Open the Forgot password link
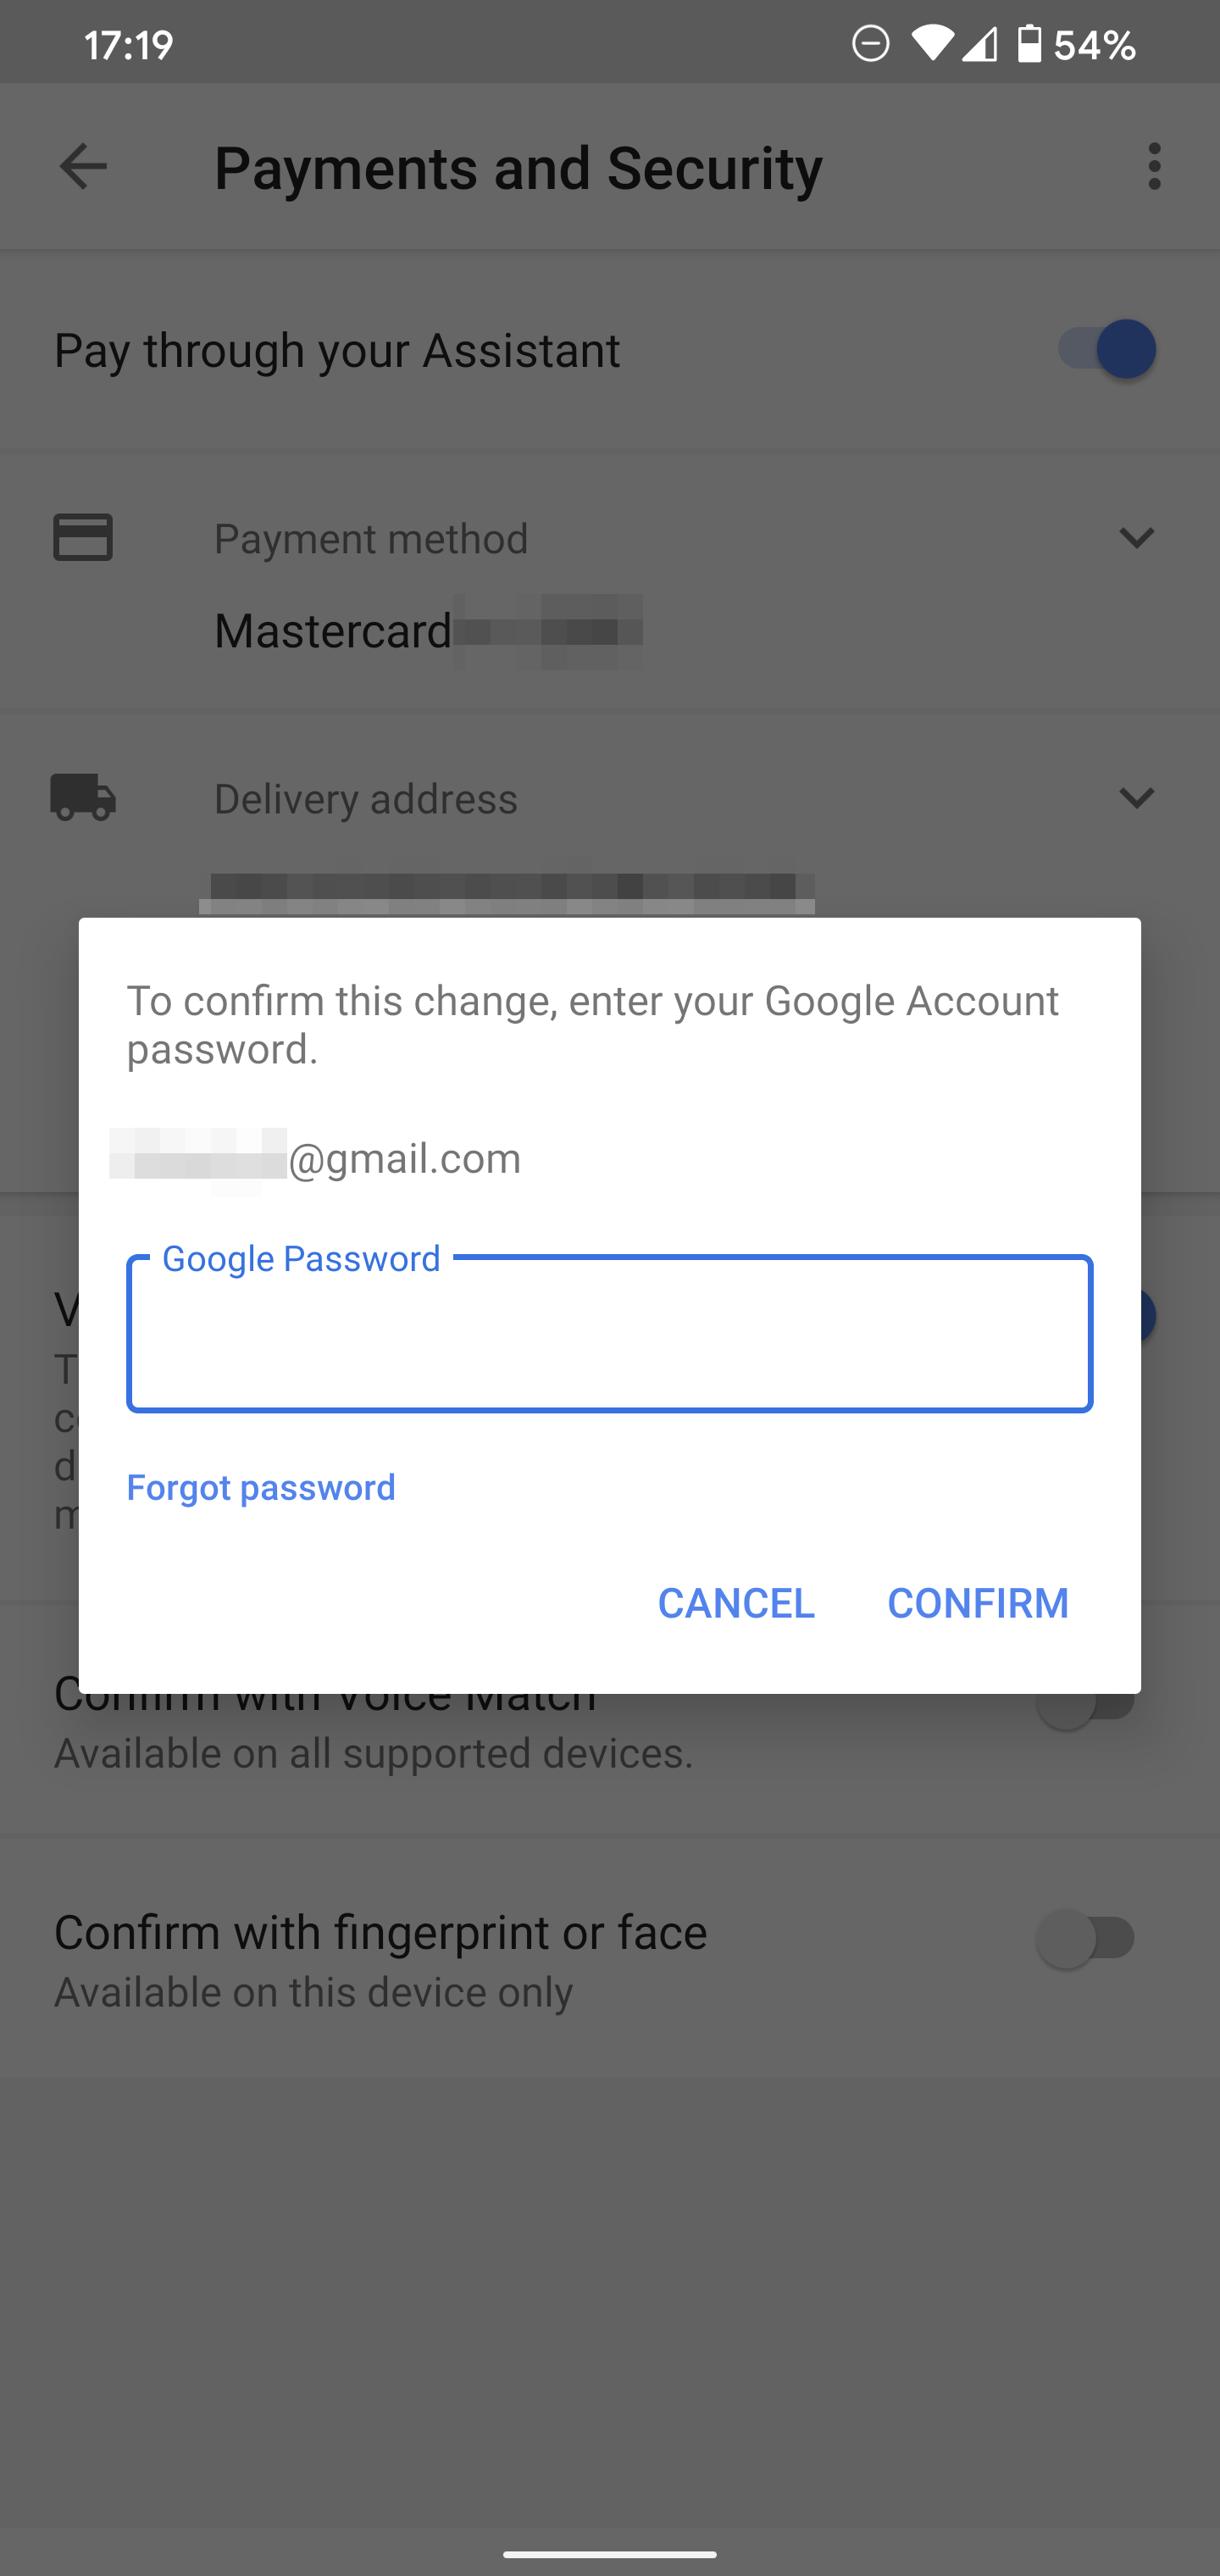This screenshot has height=2576, width=1220. 261,1487
